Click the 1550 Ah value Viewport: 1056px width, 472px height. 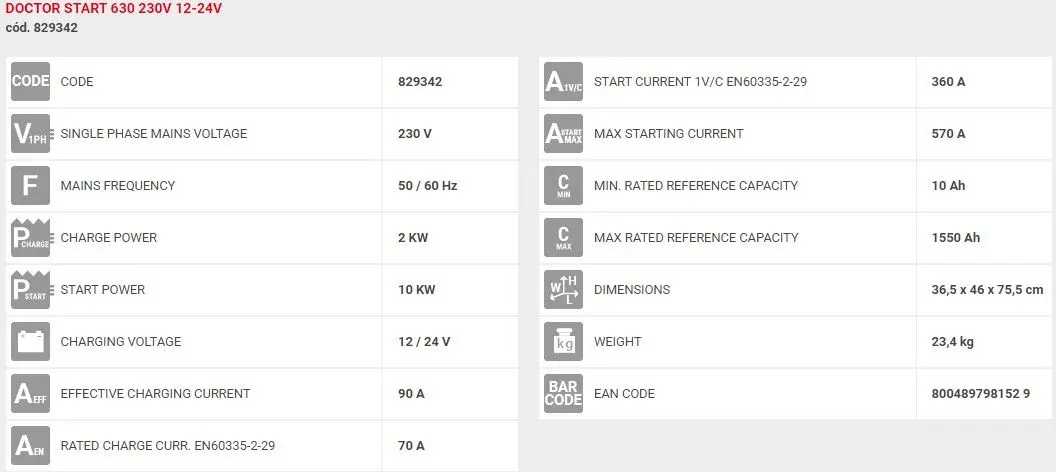point(956,238)
